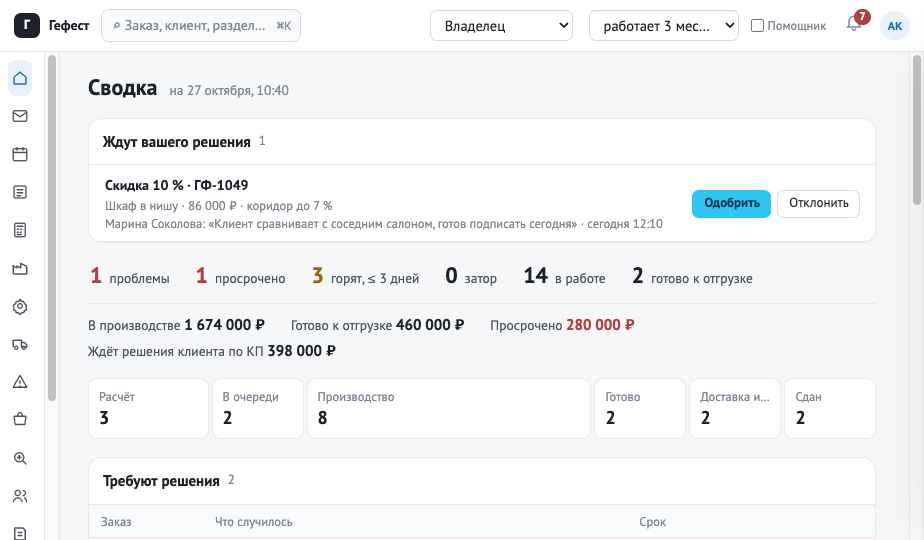The image size is (924, 540).
Task: Click the Расчёт stage card
Action: [148, 409]
